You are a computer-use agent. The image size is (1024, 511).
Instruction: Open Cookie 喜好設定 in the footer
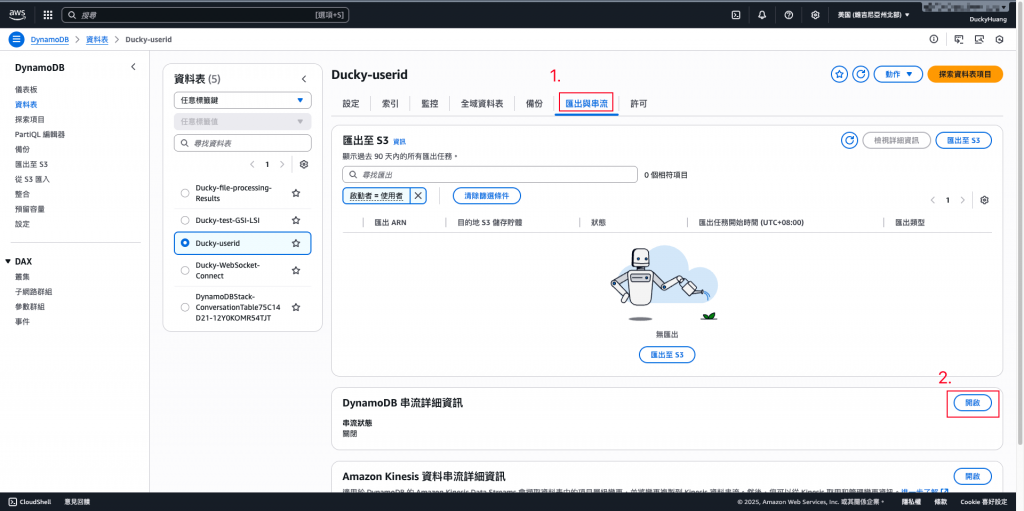pos(984,502)
